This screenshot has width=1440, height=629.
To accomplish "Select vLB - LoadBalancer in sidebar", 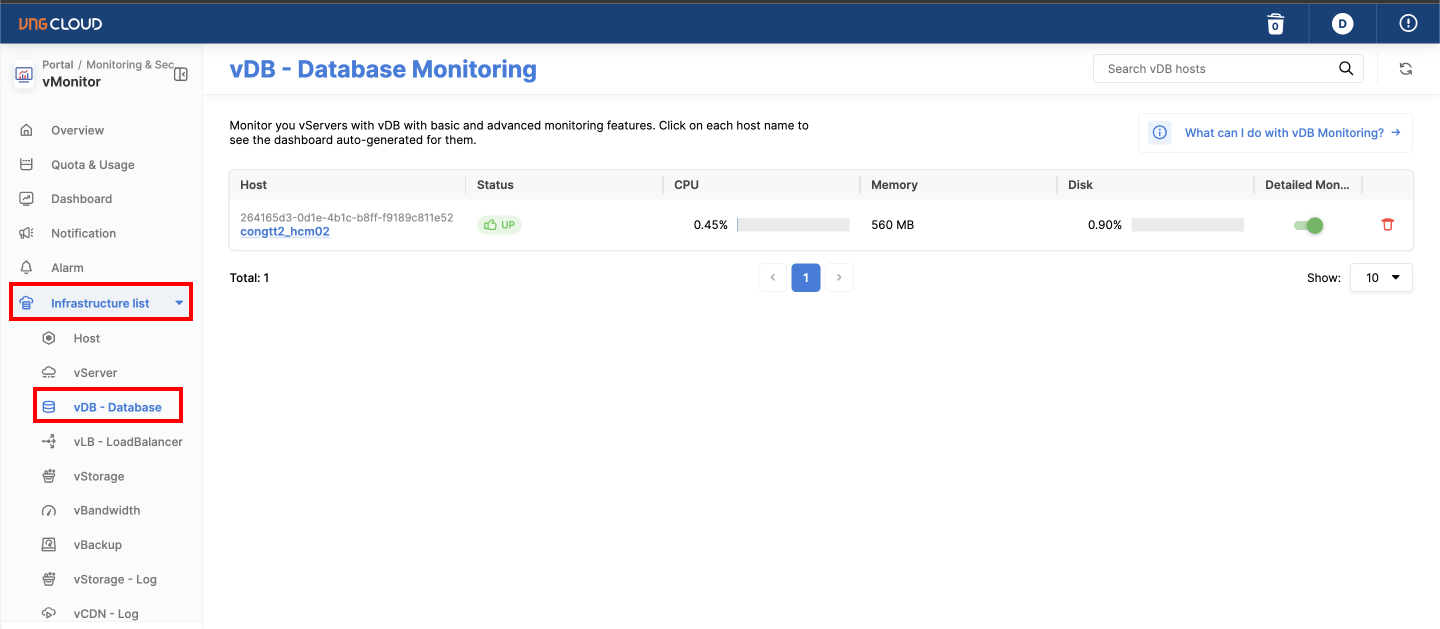I will (x=127, y=442).
